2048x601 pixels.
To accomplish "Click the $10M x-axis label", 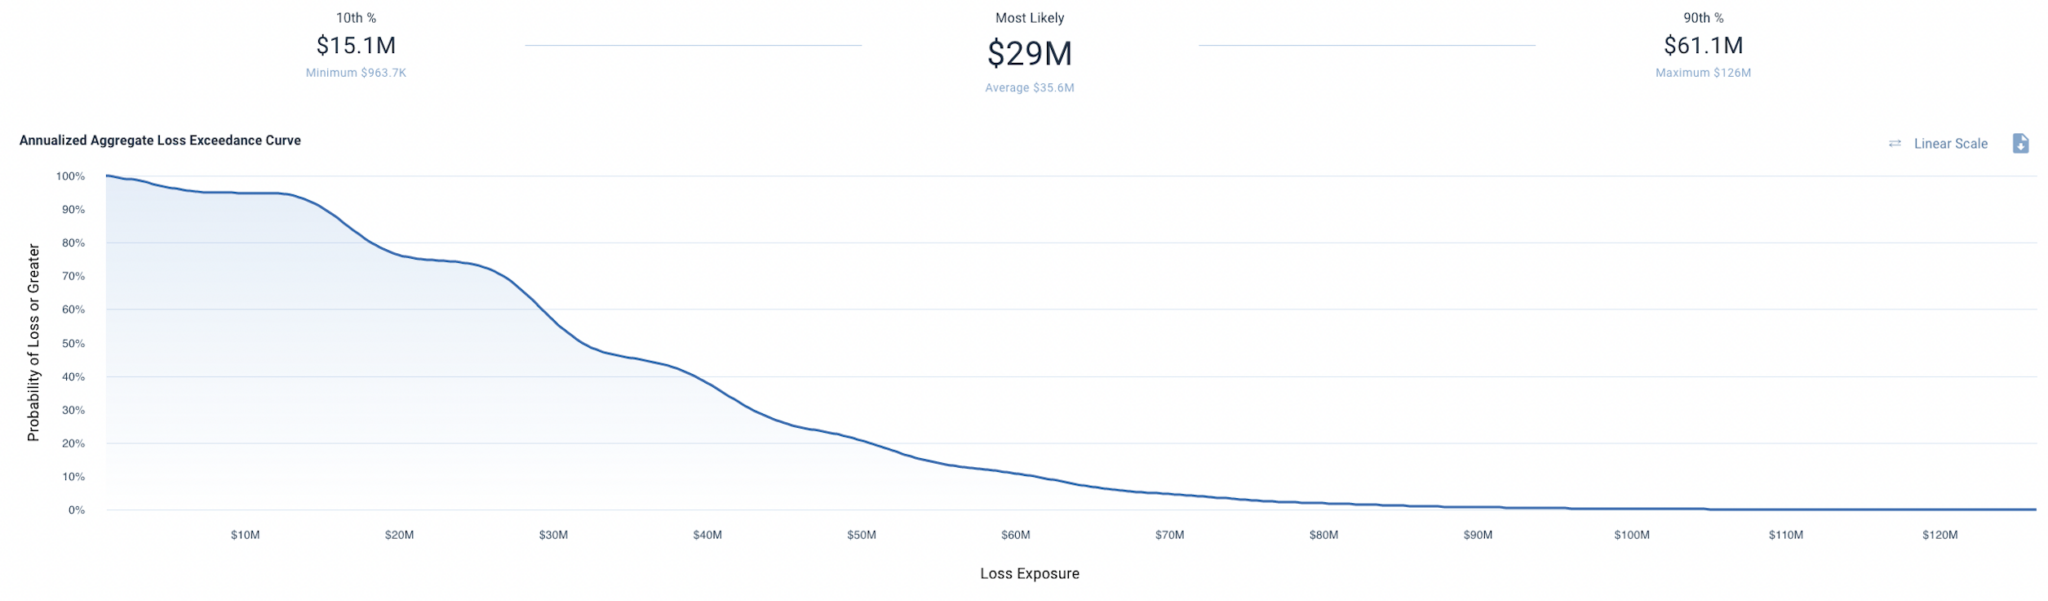I will pyautogui.click(x=245, y=535).
